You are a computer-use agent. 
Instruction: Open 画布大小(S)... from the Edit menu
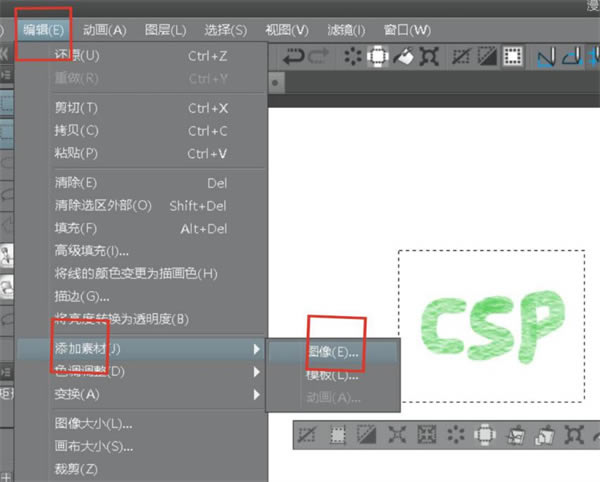141,446
